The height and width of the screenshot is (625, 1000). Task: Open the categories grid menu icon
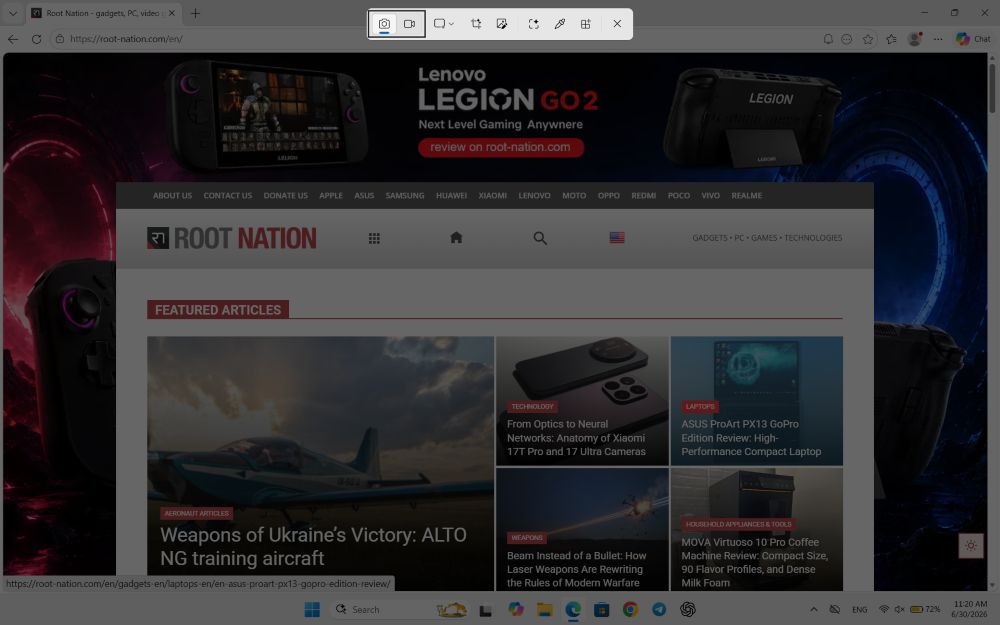coord(374,239)
